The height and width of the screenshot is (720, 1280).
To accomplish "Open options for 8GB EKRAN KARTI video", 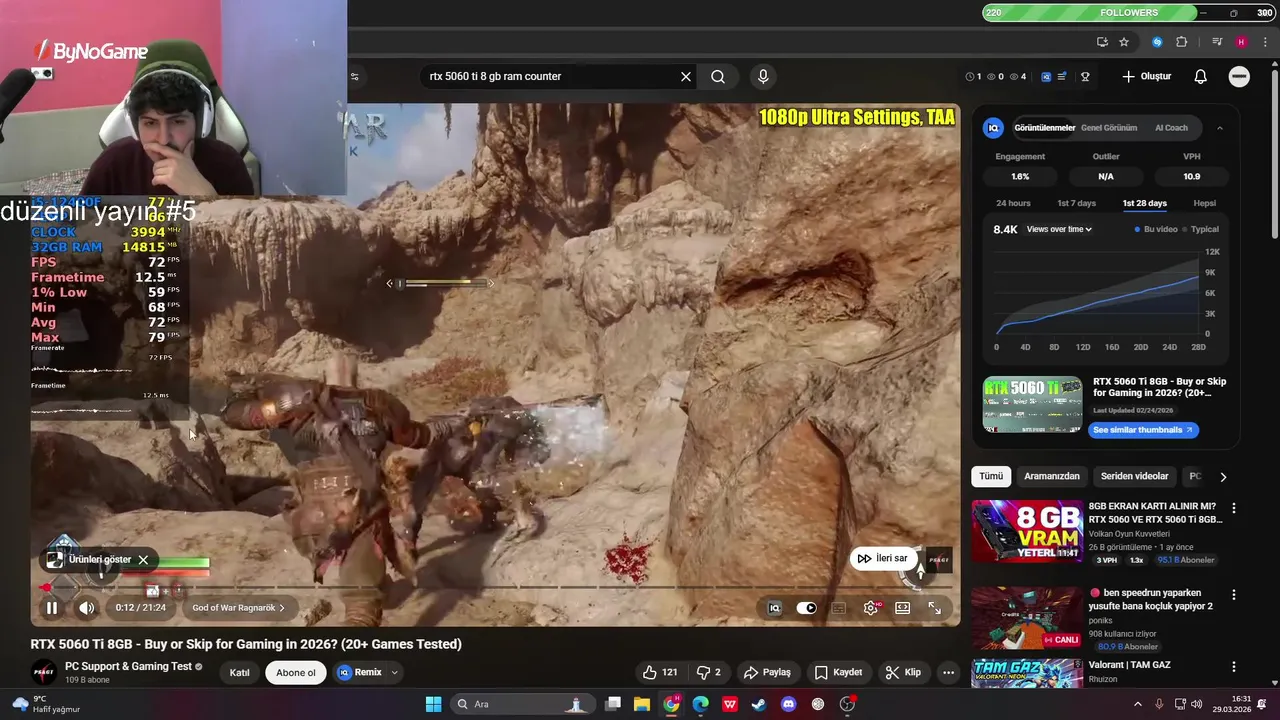I will 1233,507.
